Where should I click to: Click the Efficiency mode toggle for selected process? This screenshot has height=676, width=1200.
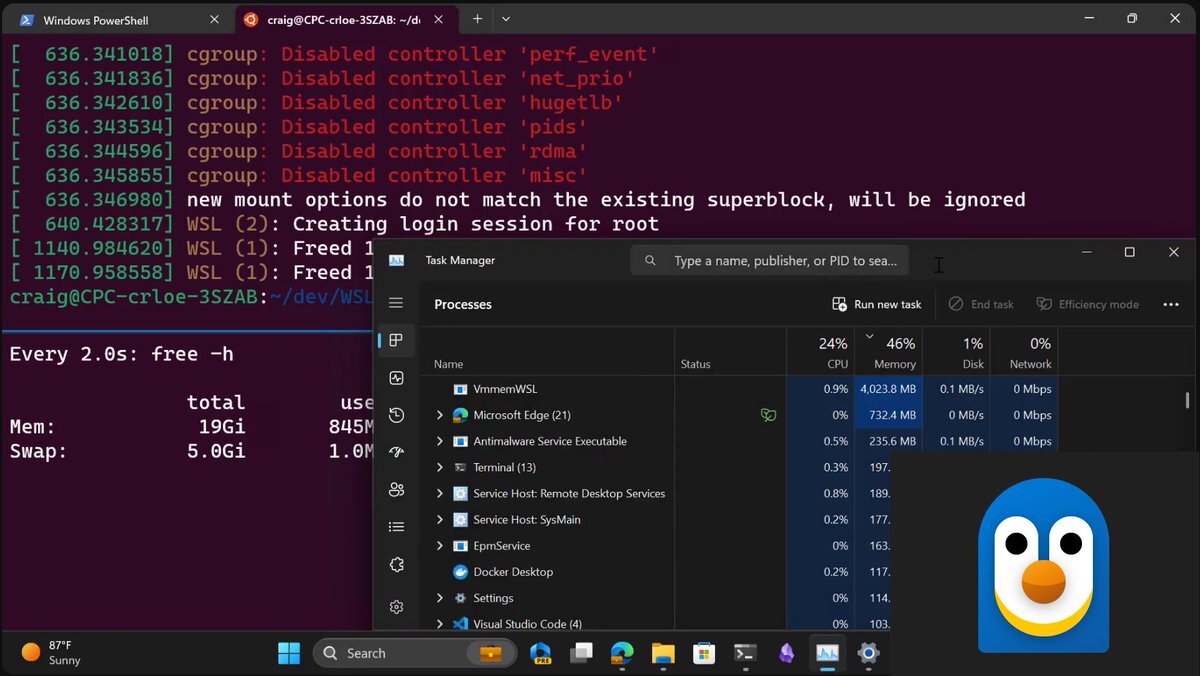coord(1088,304)
